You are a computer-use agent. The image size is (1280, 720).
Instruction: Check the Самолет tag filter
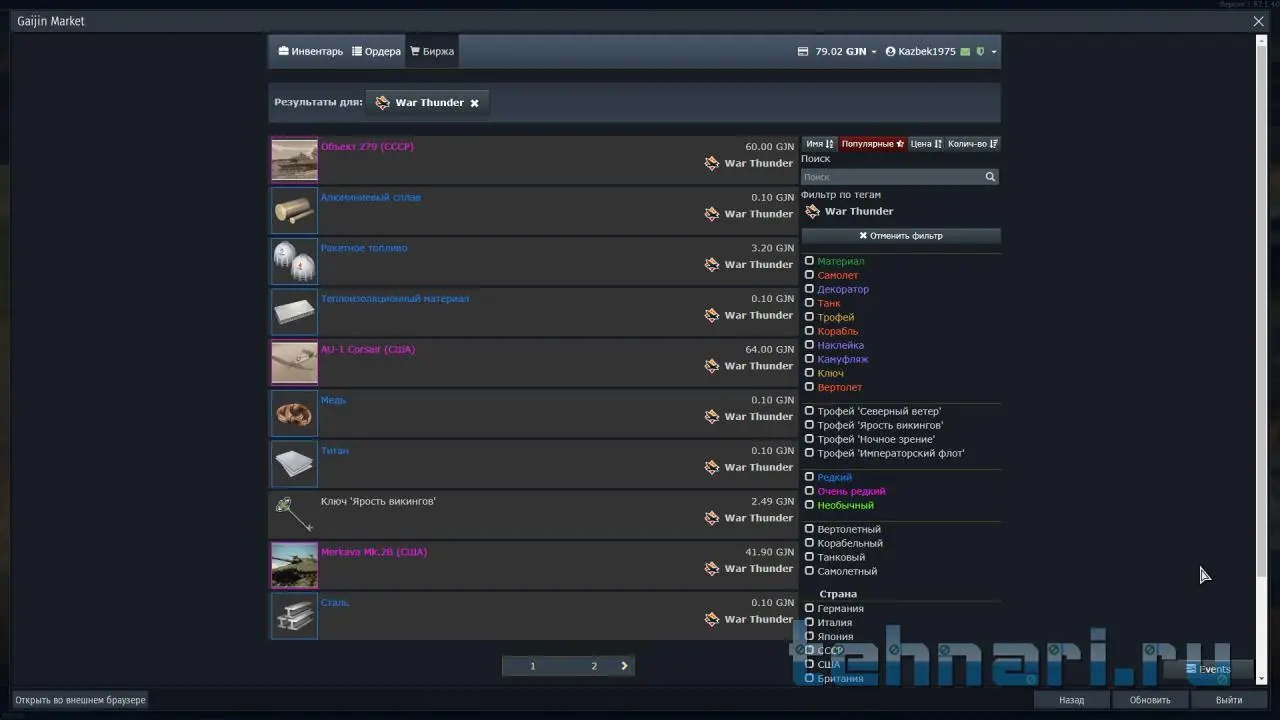(809, 275)
